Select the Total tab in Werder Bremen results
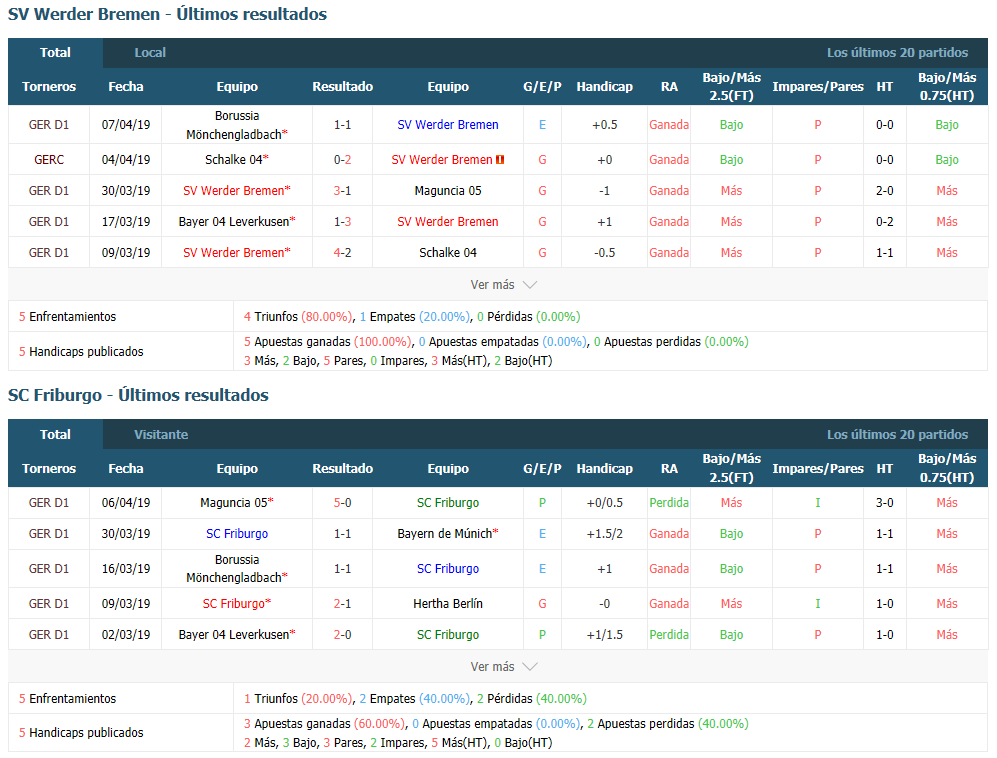The image size is (997, 758). 55,53
